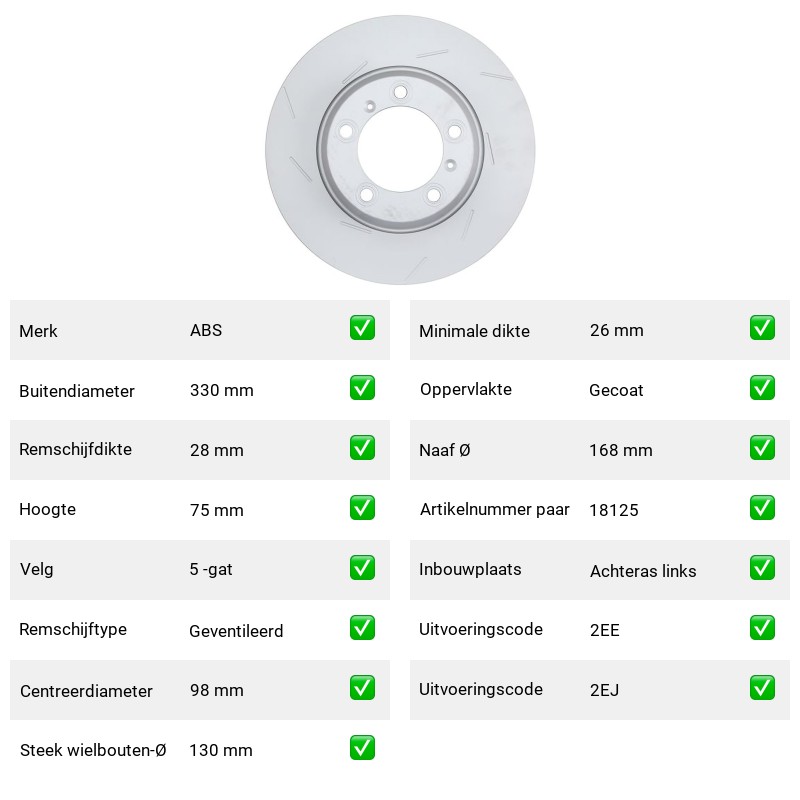The image size is (800, 800).
Task: Click the checkmark for Uitvoeringscode 2EJ
Action: tap(762, 688)
